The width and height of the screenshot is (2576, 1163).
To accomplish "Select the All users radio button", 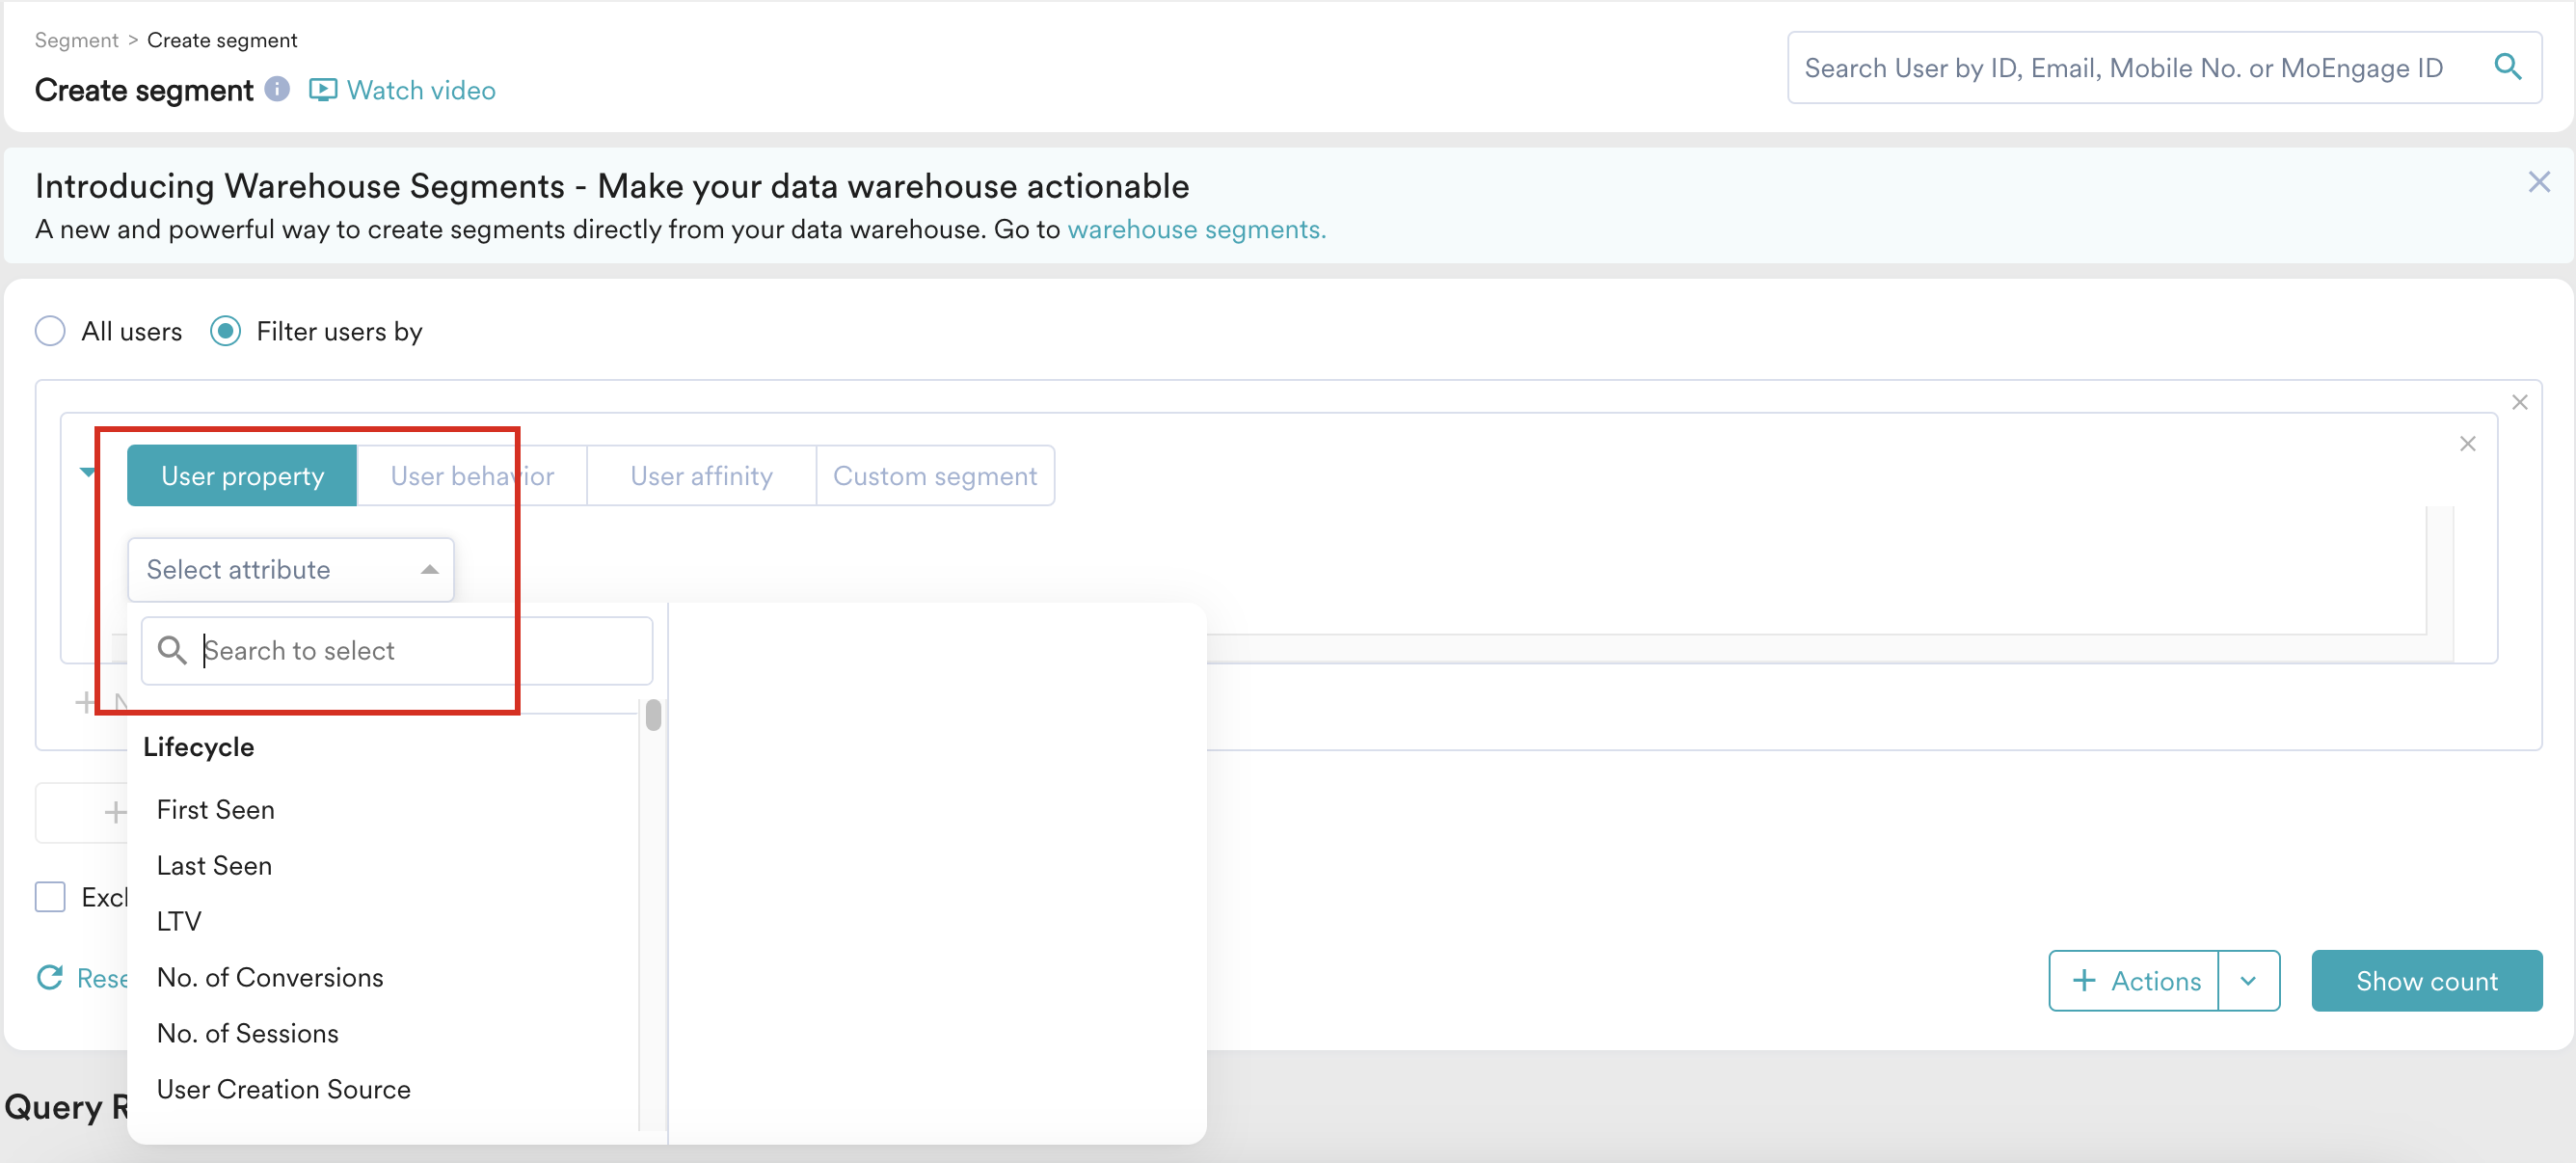I will pos(50,331).
